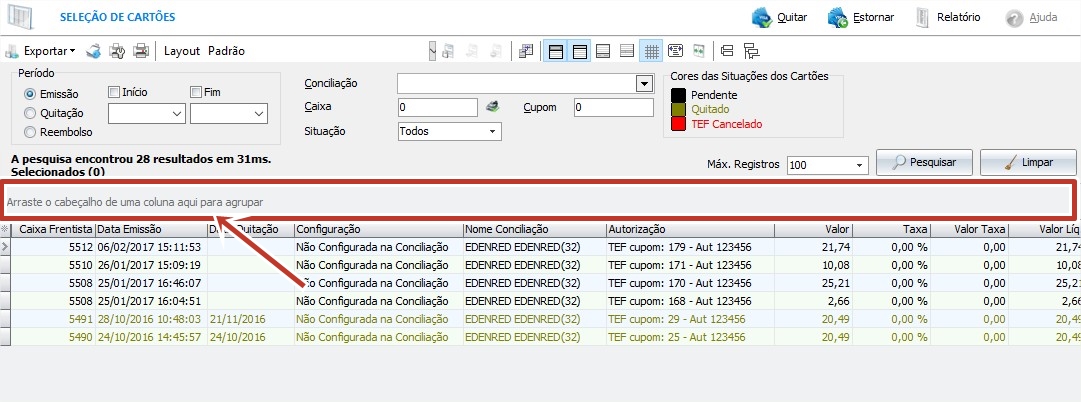Click the Cupom input field
The image size is (1081, 402).
tap(613, 108)
